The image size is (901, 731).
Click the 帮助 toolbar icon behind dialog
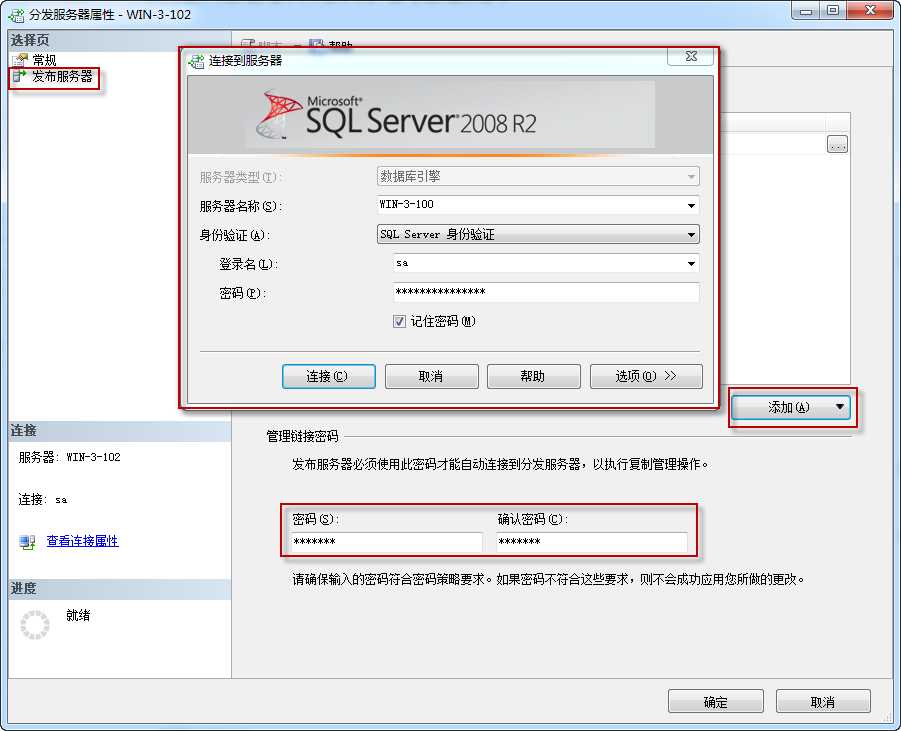316,44
